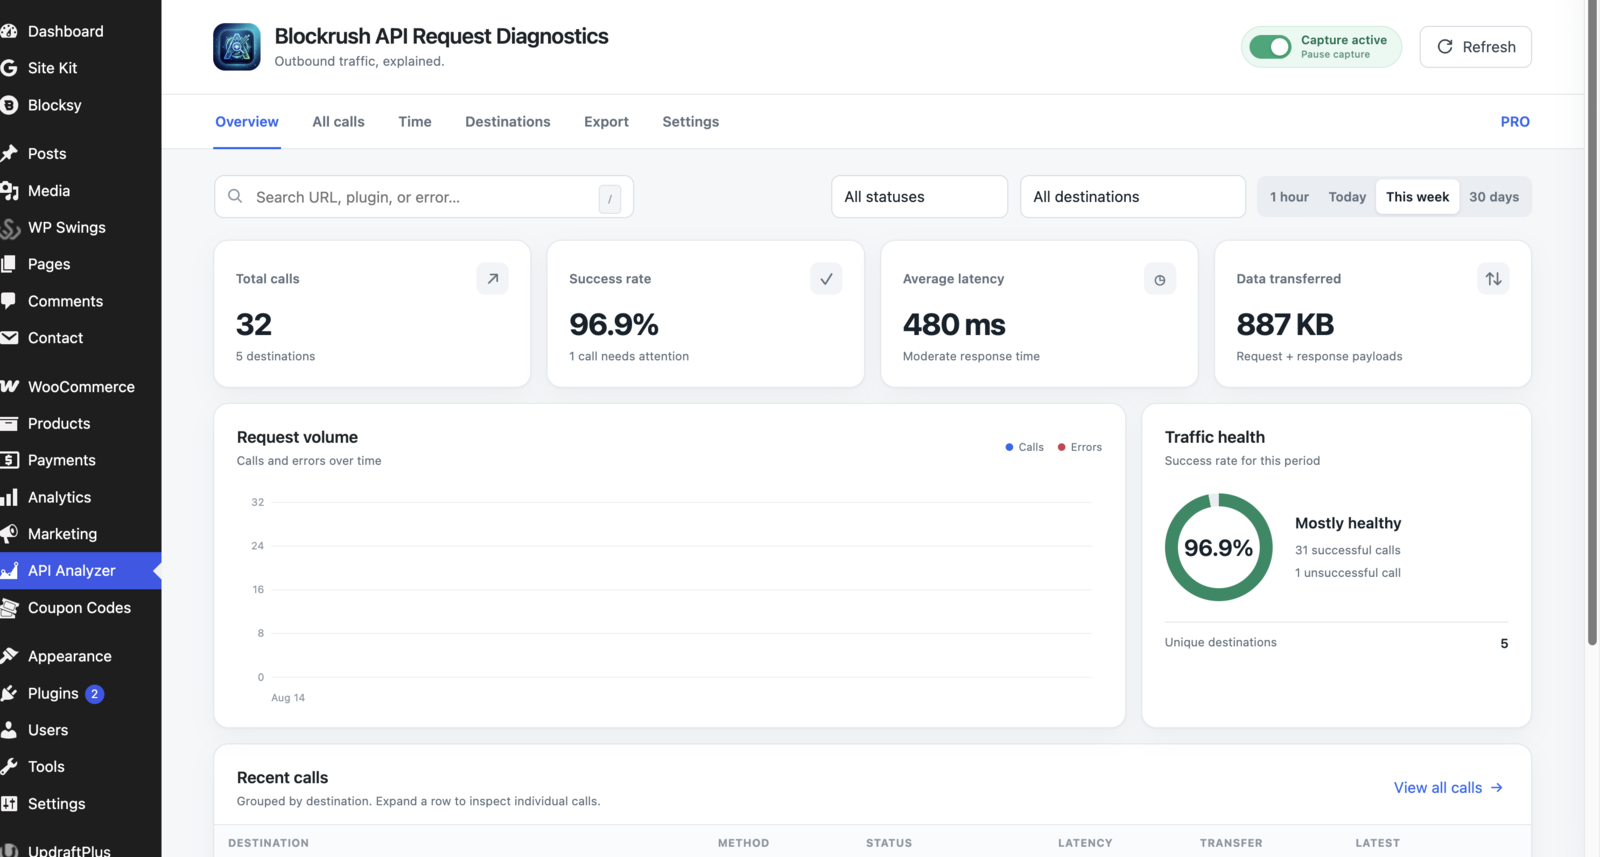Select the 30 days time range
This screenshot has width=1600, height=857.
(1494, 197)
